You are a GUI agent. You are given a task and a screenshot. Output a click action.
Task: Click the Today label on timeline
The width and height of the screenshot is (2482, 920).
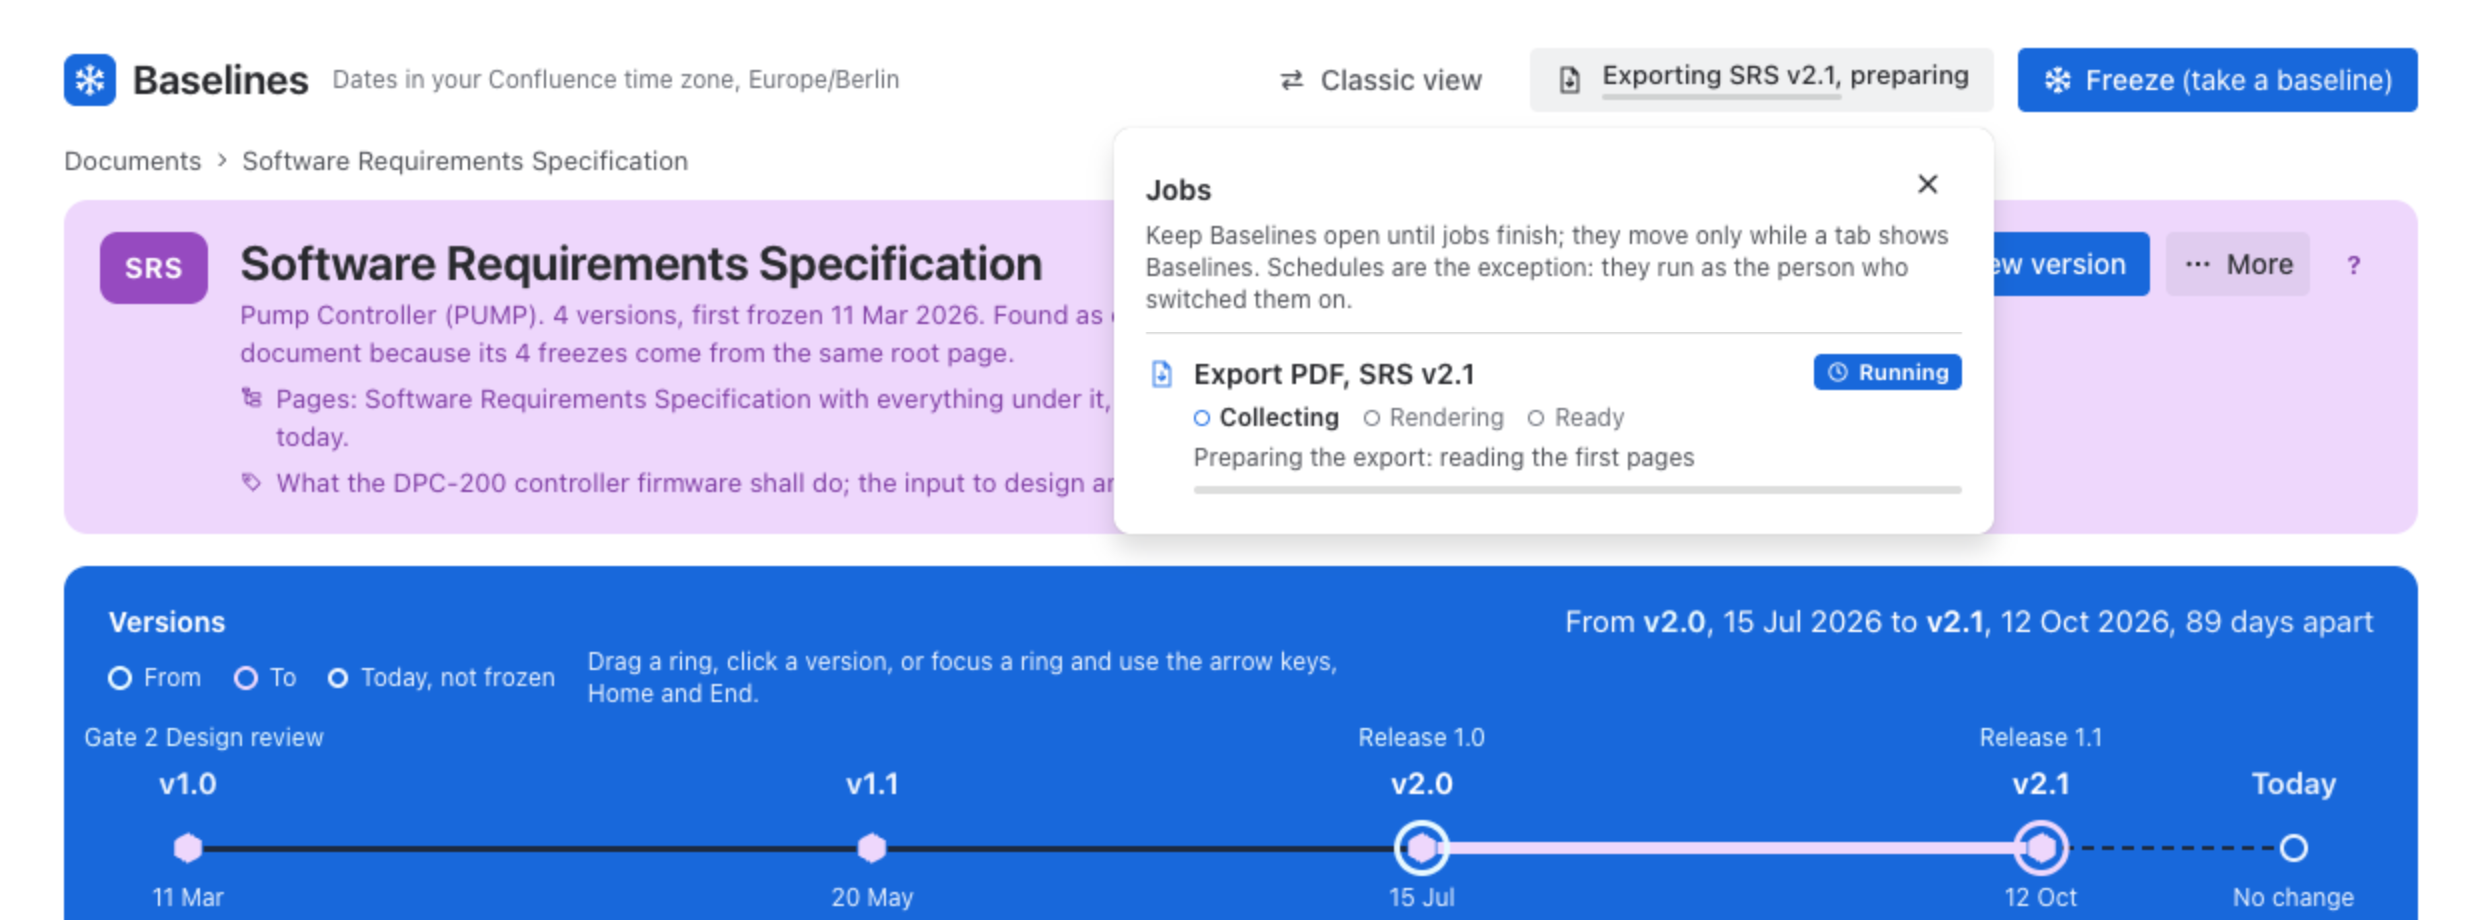pos(2293,784)
